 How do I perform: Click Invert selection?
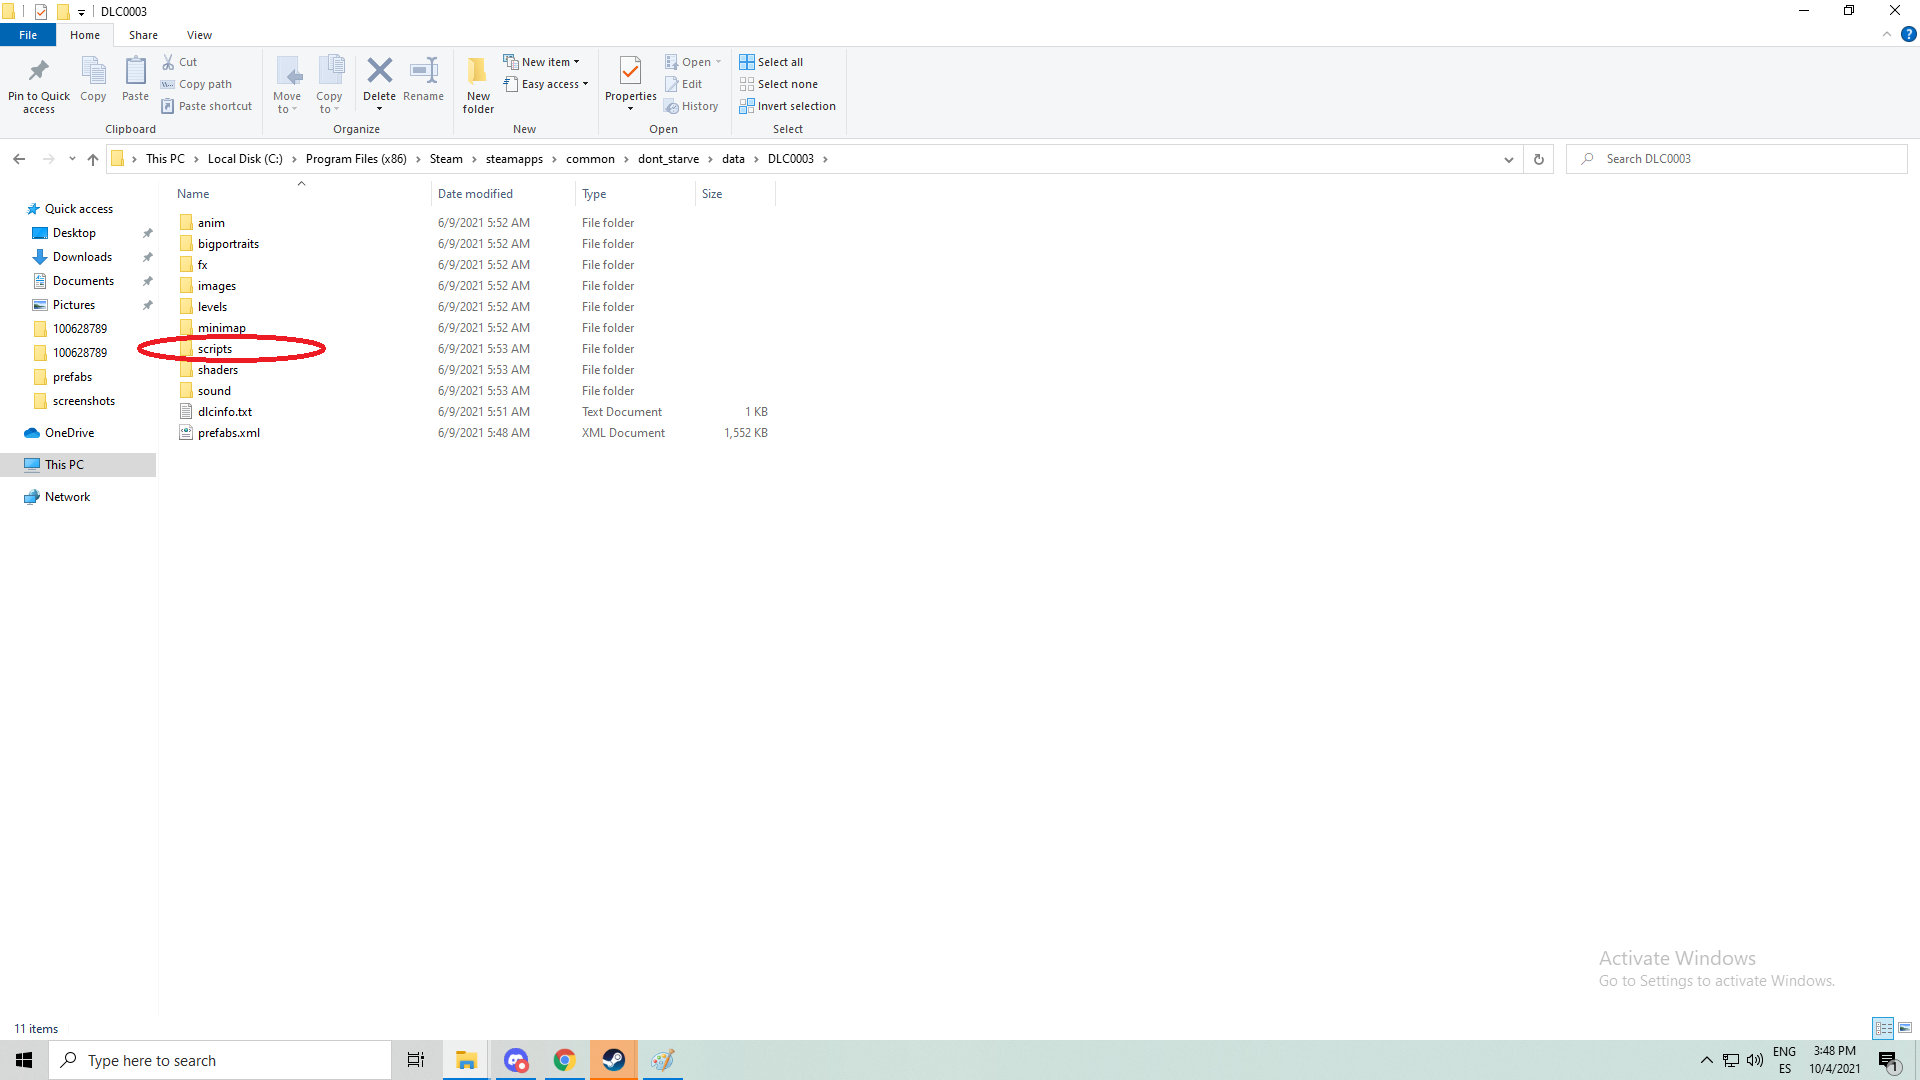[x=788, y=106]
